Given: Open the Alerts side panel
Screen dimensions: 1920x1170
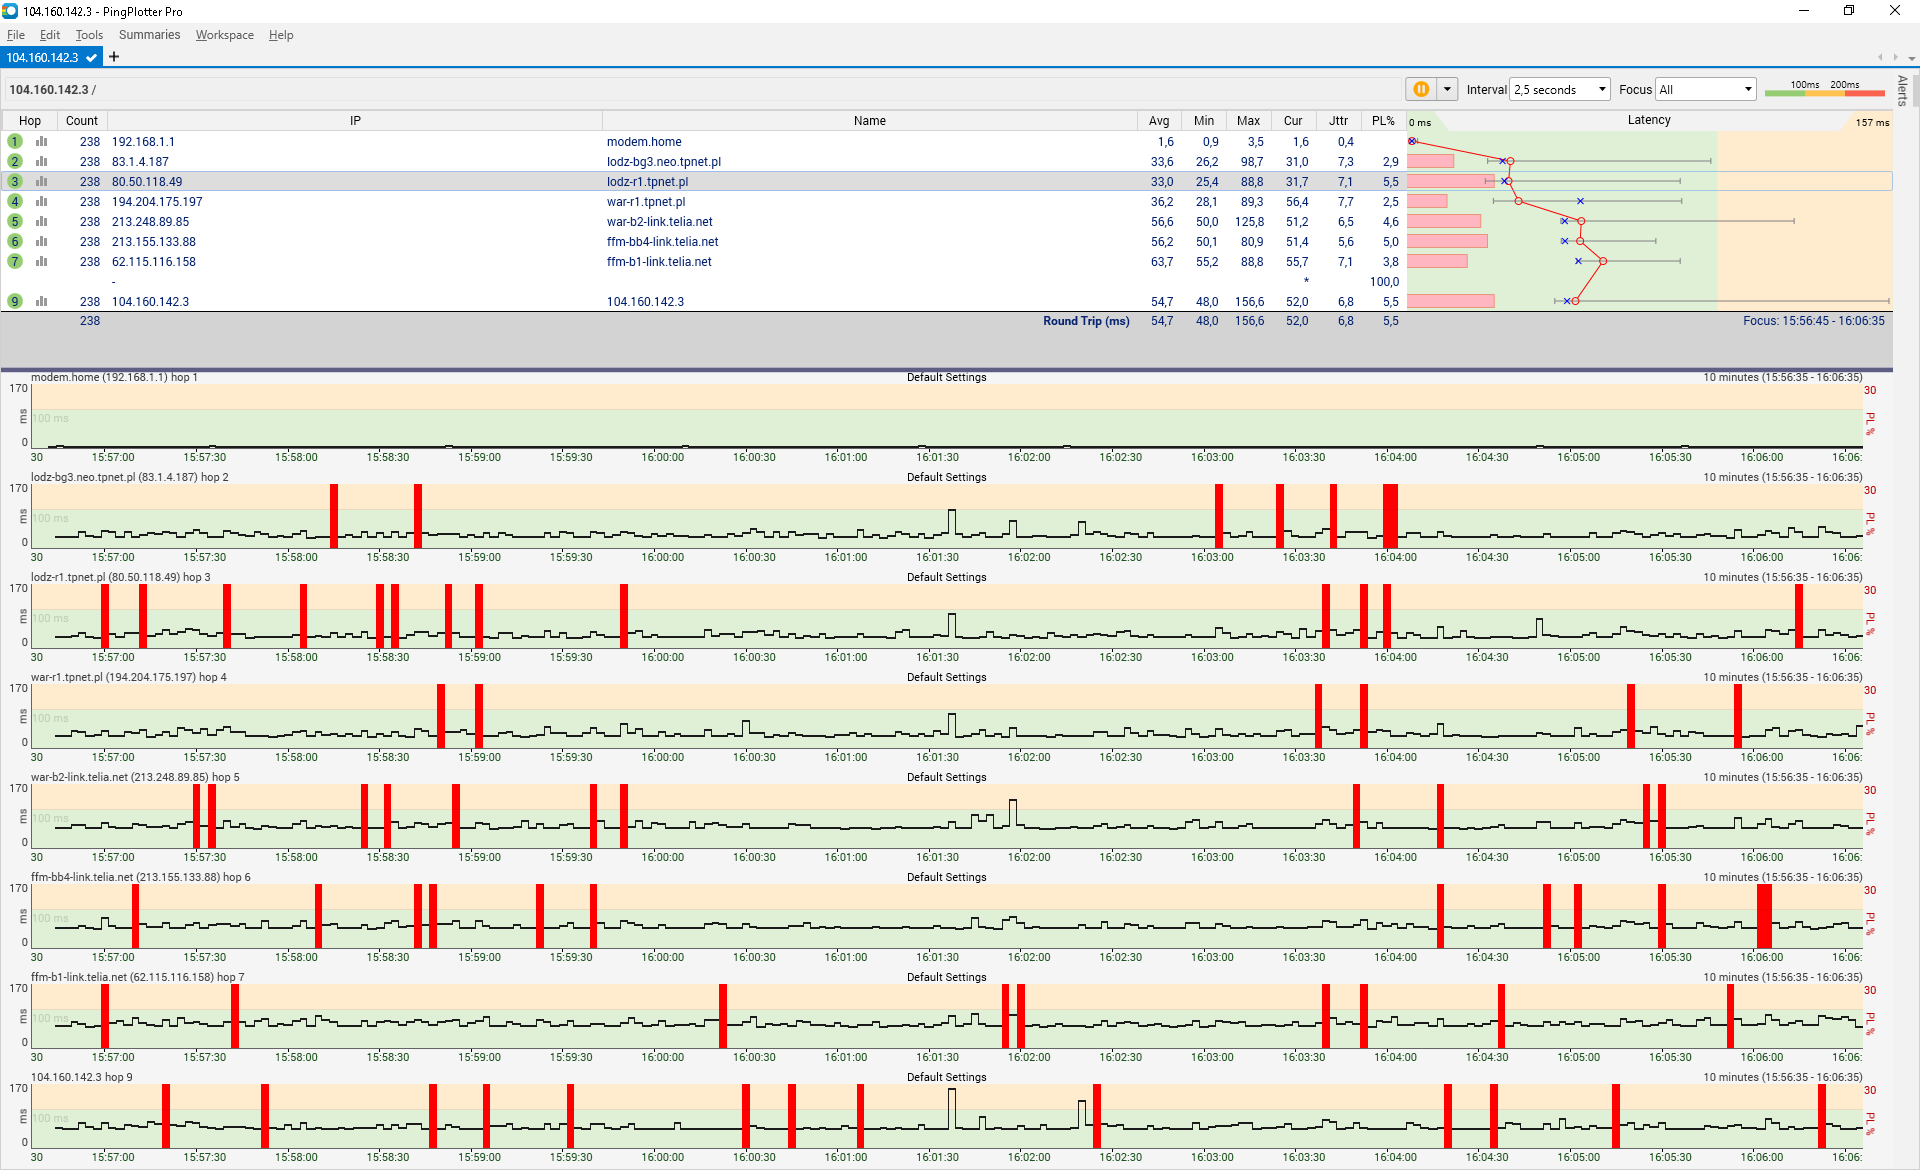Looking at the screenshot, I should click(x=1902, y=91).
